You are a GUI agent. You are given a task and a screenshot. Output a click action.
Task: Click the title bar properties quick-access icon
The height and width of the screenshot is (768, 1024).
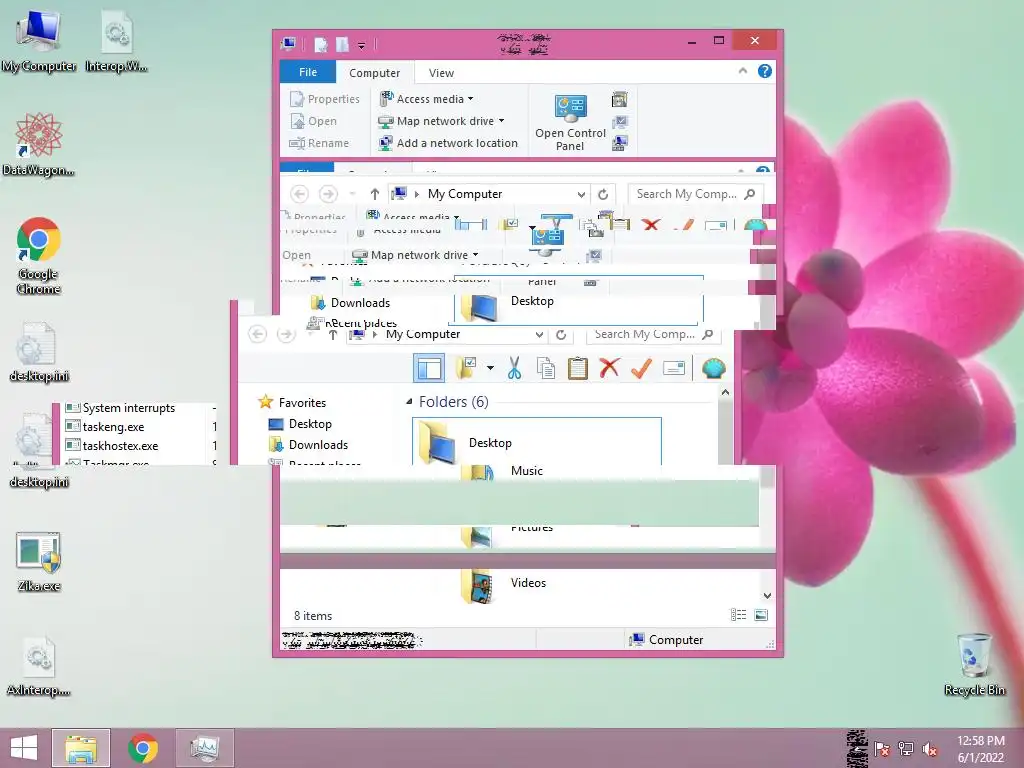(321, 44)
